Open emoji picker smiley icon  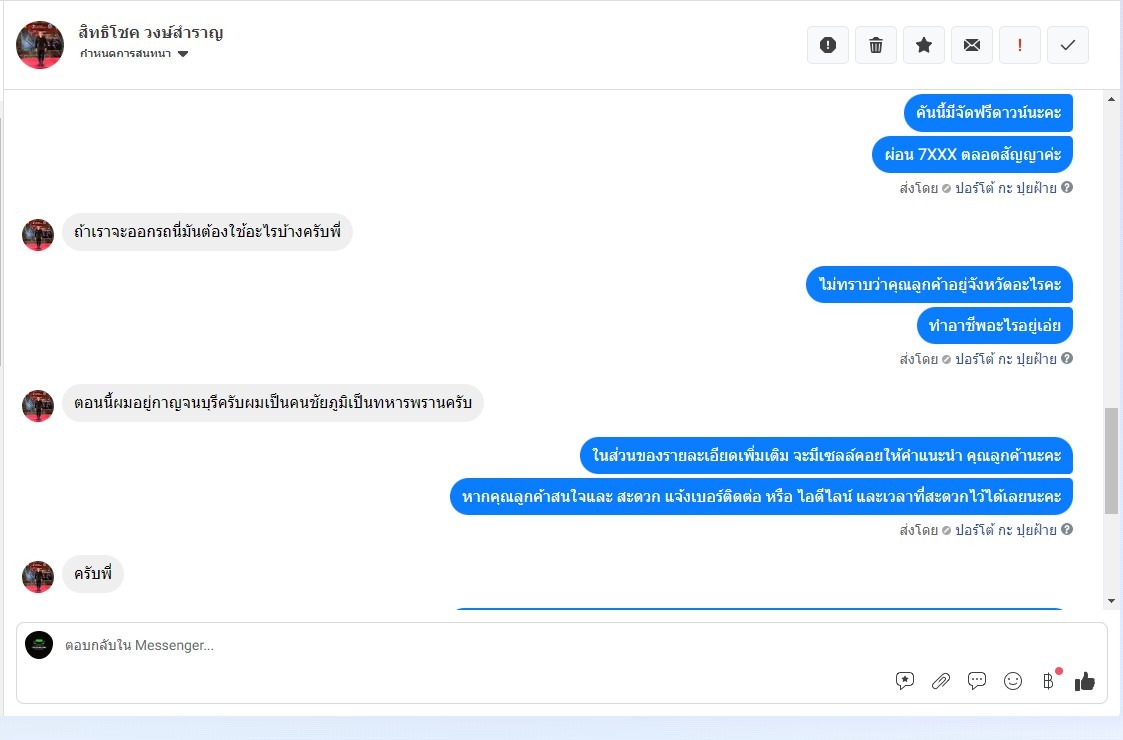pyautogui.click(x=1013, y=681)
